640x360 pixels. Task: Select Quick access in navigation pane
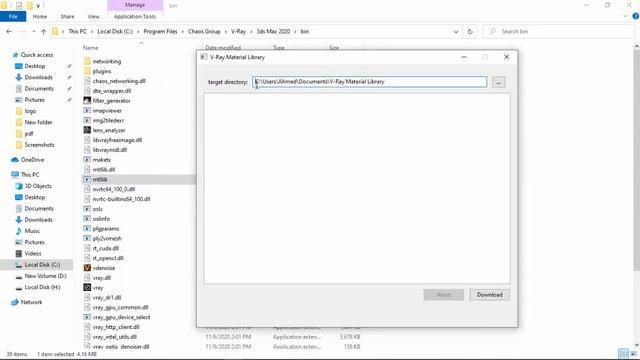37,55
